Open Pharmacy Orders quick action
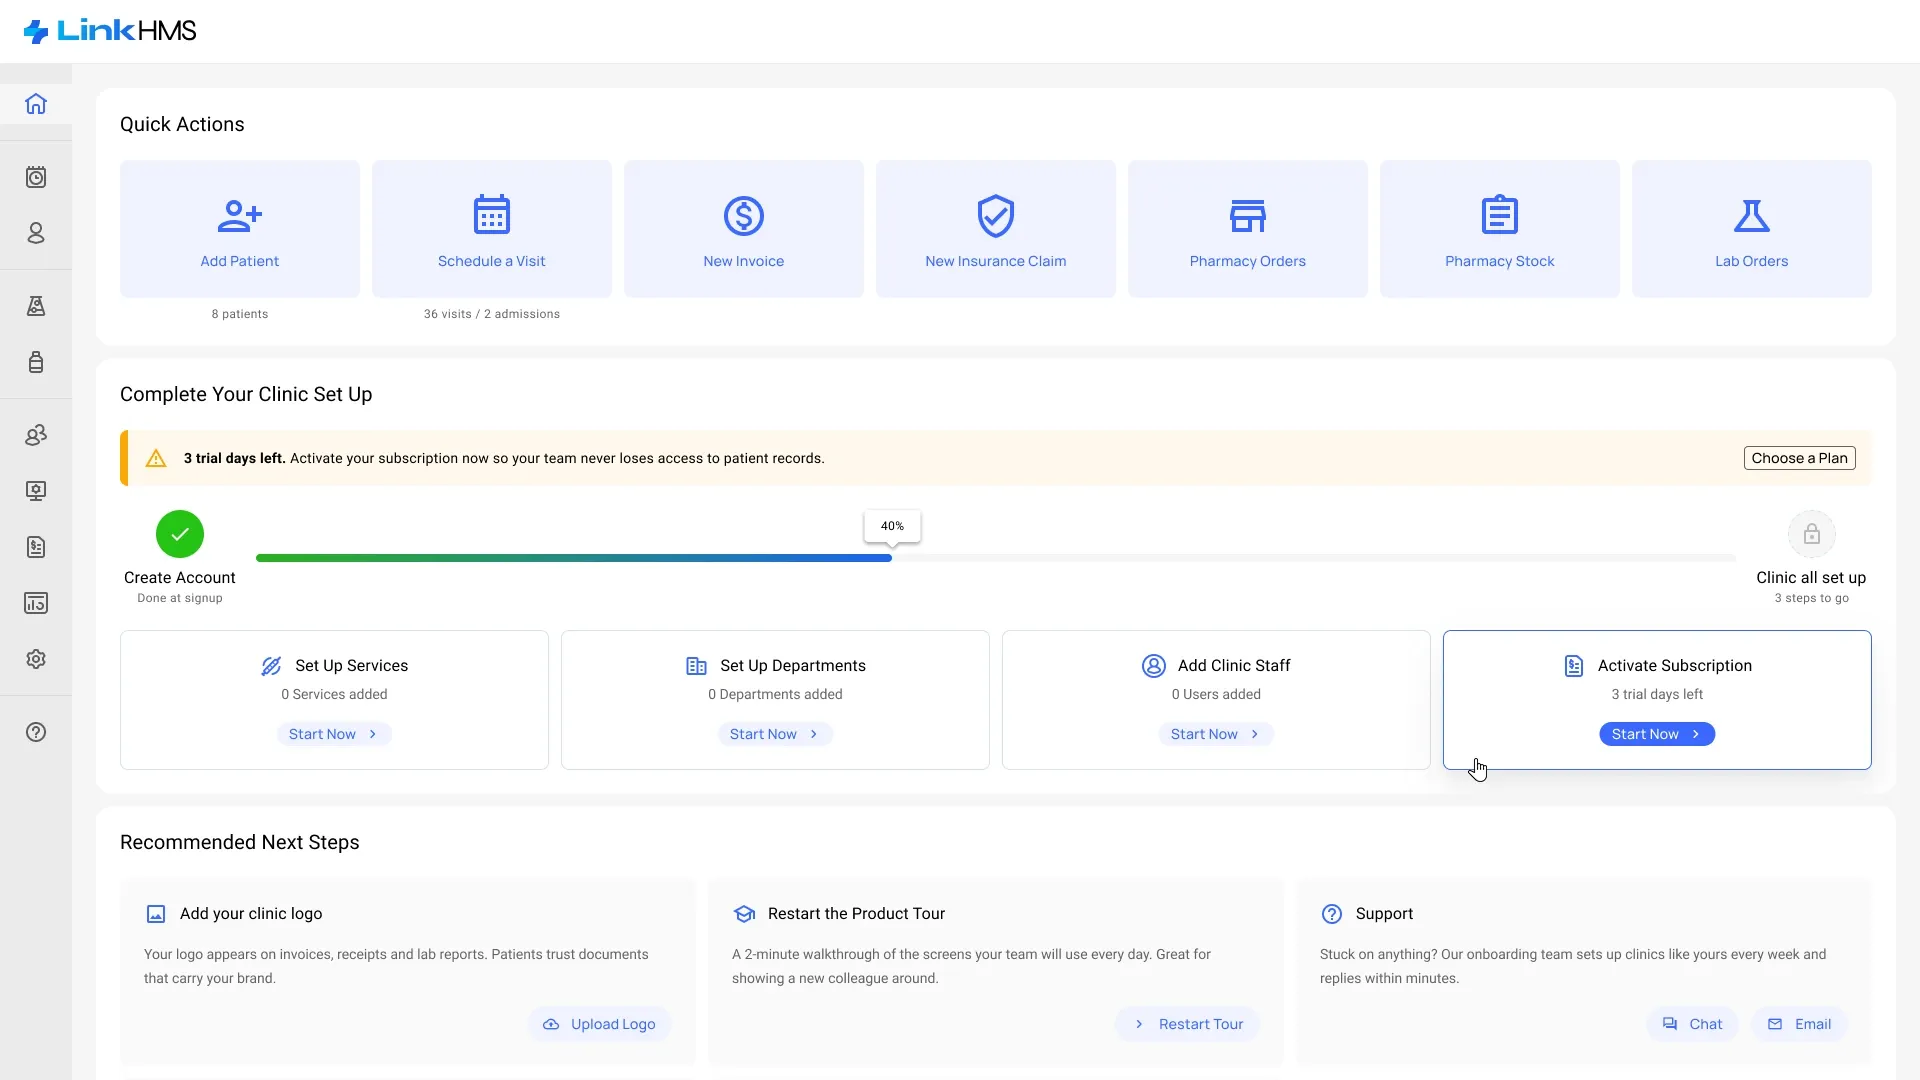Image resolution: width=1920 pixels, height=1080 pixels. (1248, 229)
